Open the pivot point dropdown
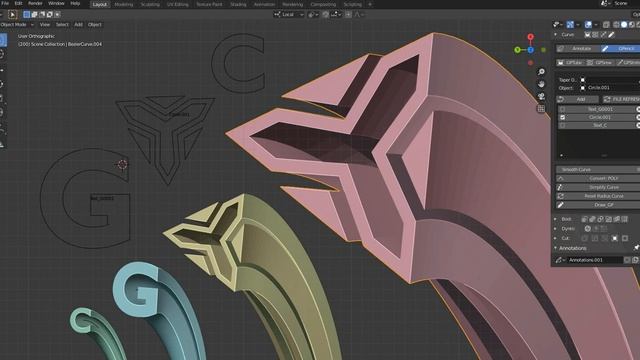The image size is (640, 360). 313,15
